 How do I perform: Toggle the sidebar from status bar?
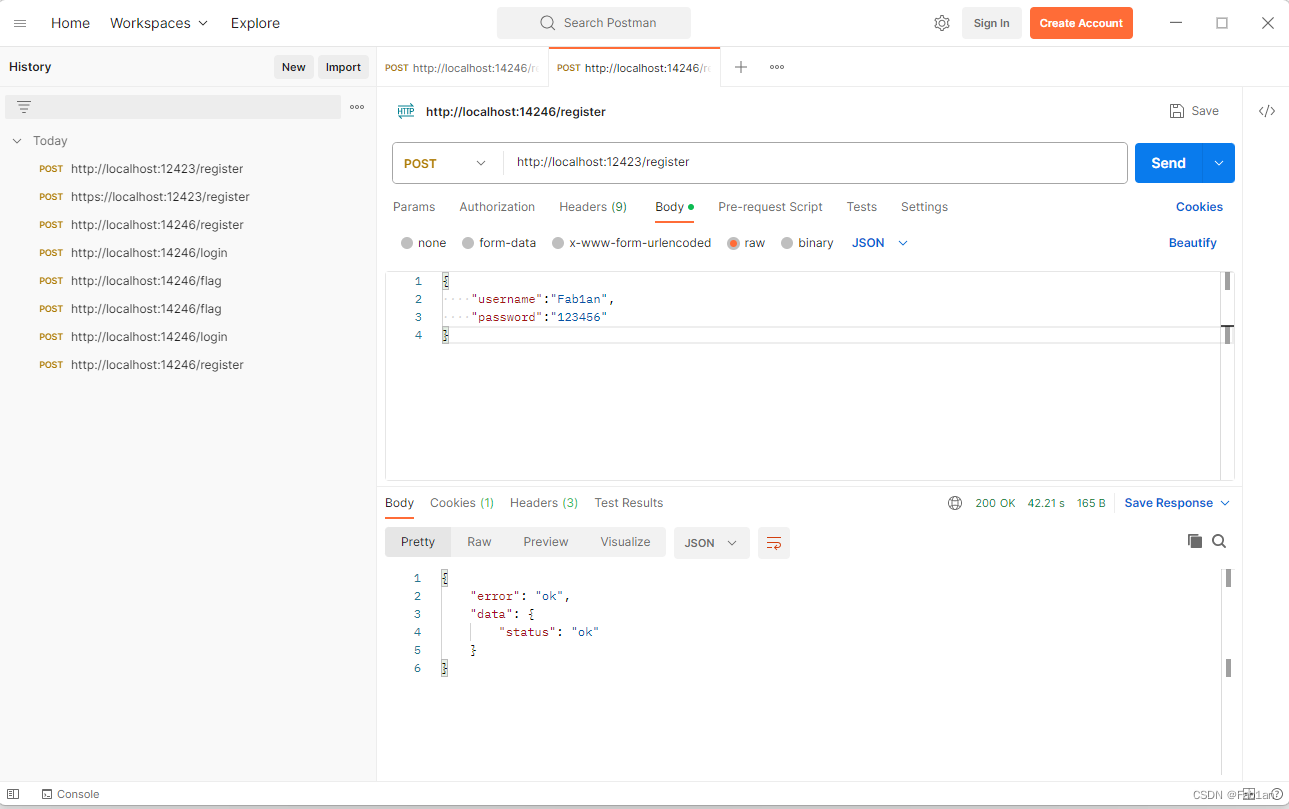click(x=13, y=794)
